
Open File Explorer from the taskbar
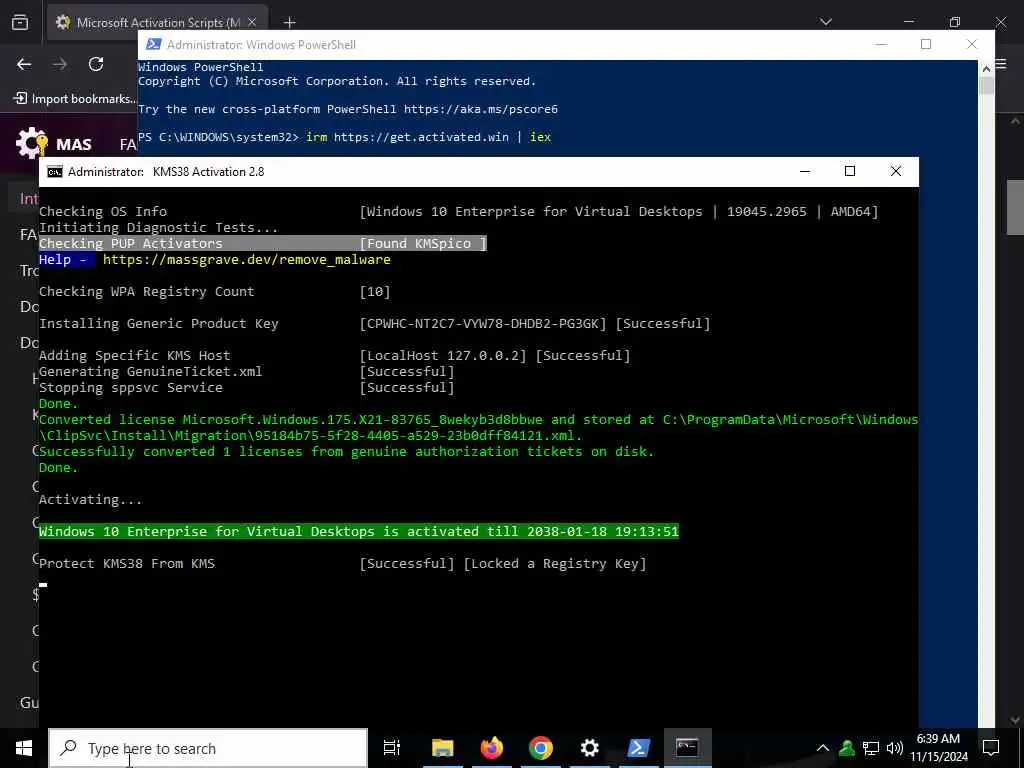tap(442, 748)
